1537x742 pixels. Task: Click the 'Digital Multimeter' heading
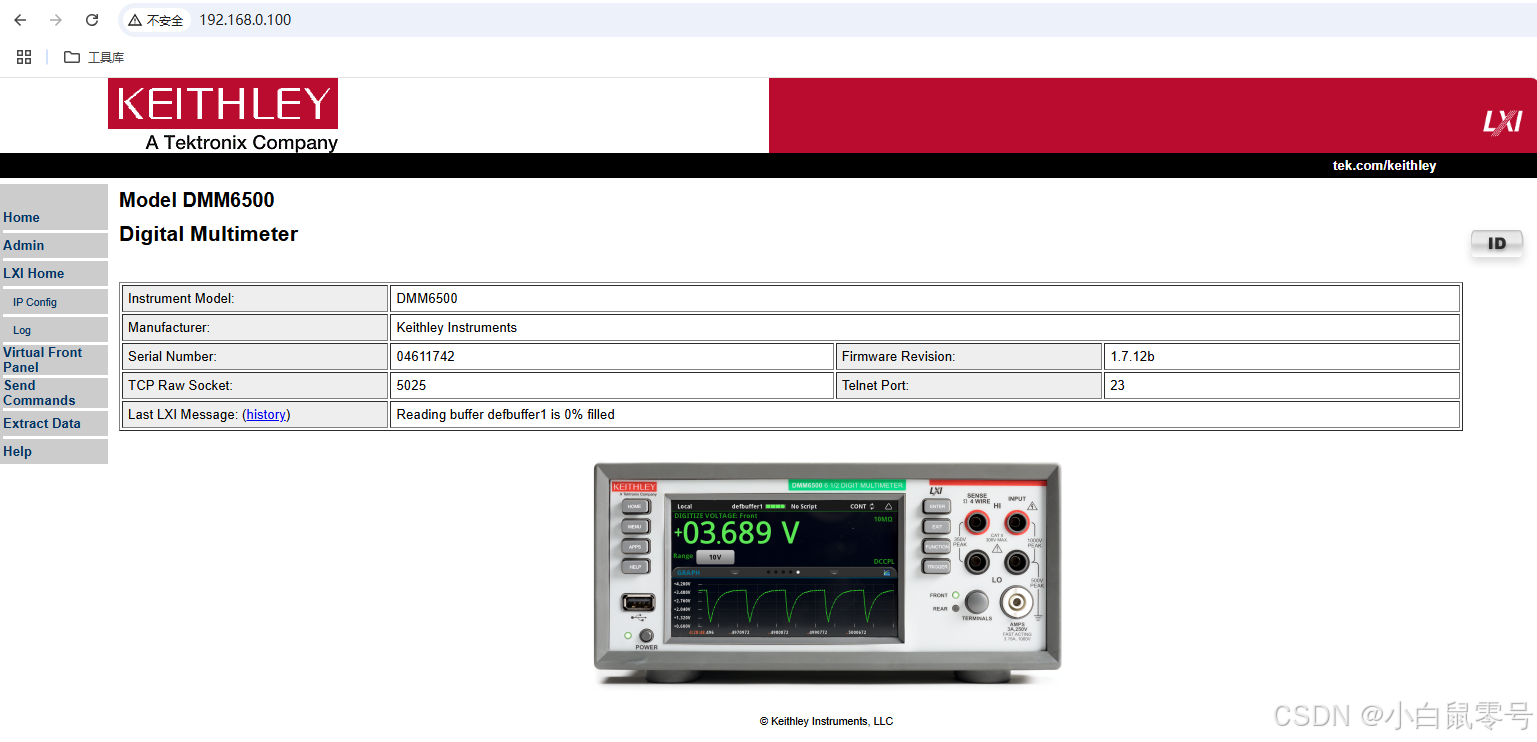(x=208, y=234)
